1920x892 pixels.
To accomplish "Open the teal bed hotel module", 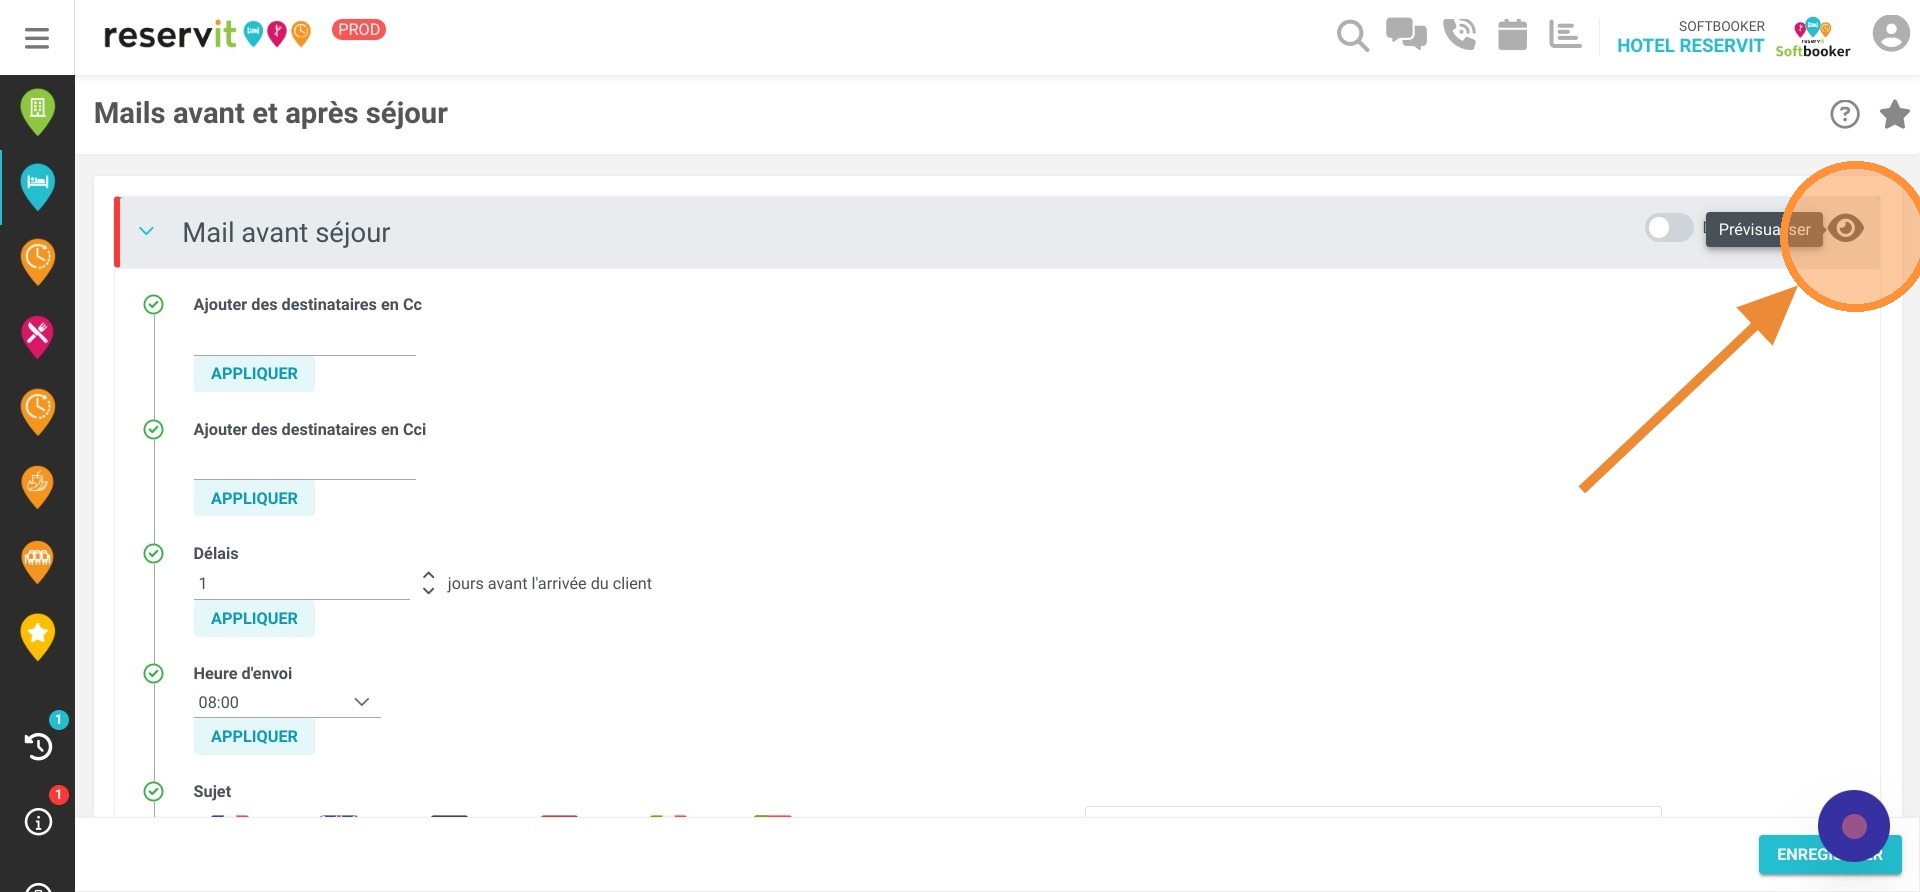I will [37, 186].
